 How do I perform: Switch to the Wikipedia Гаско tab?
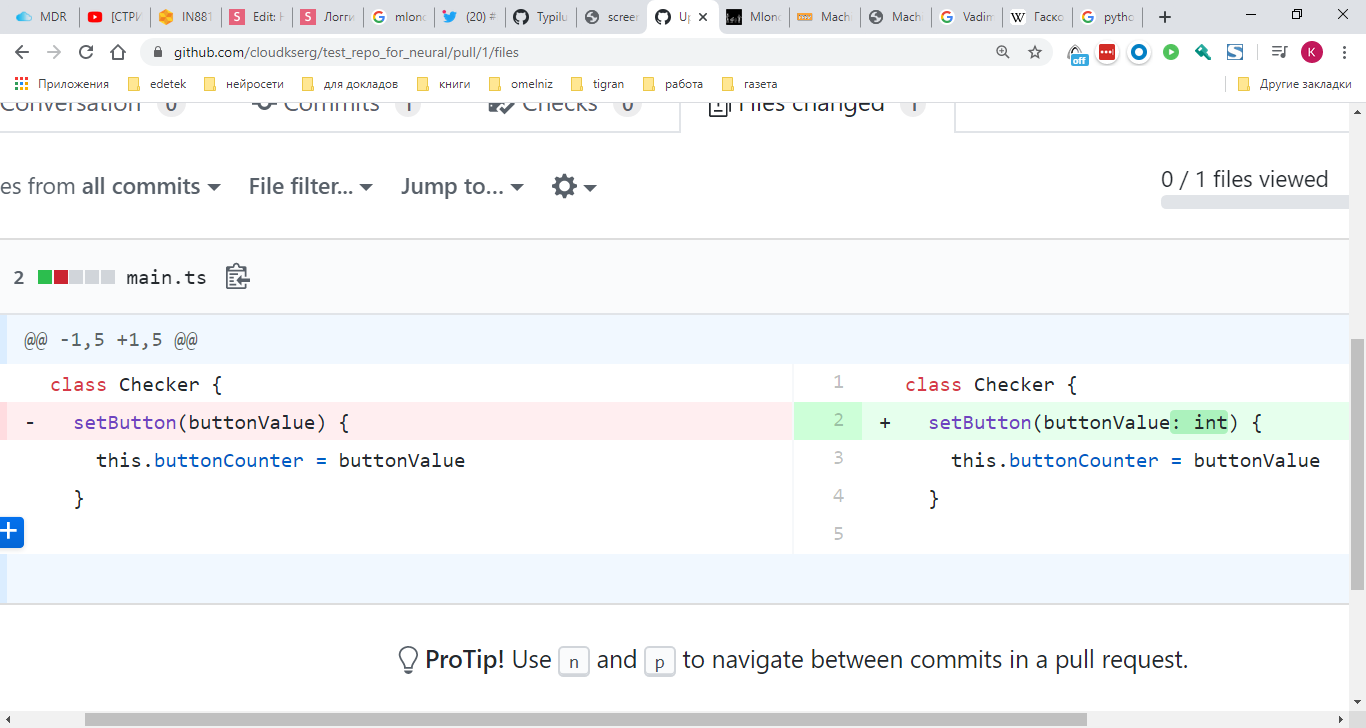click(x=1037, y=17)
